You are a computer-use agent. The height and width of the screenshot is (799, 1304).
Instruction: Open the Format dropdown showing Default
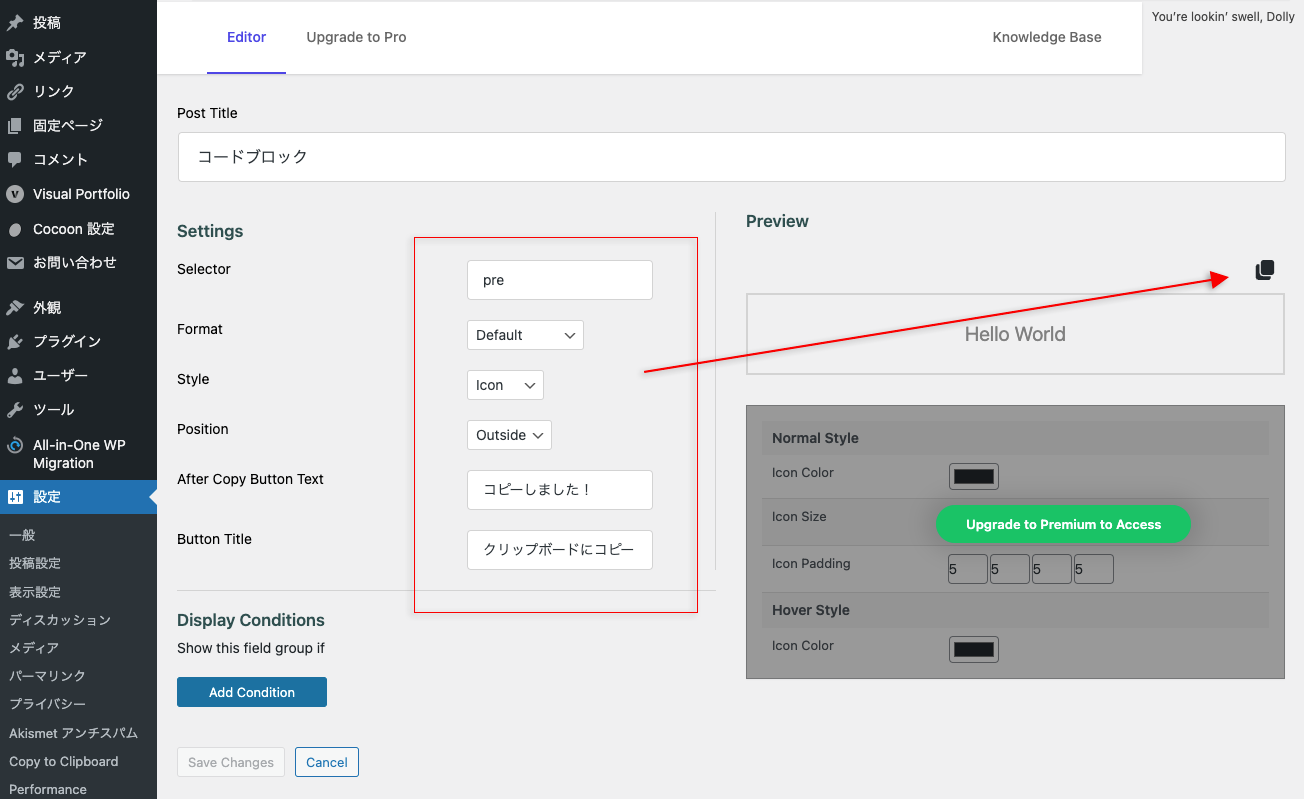tap(525, 335)
